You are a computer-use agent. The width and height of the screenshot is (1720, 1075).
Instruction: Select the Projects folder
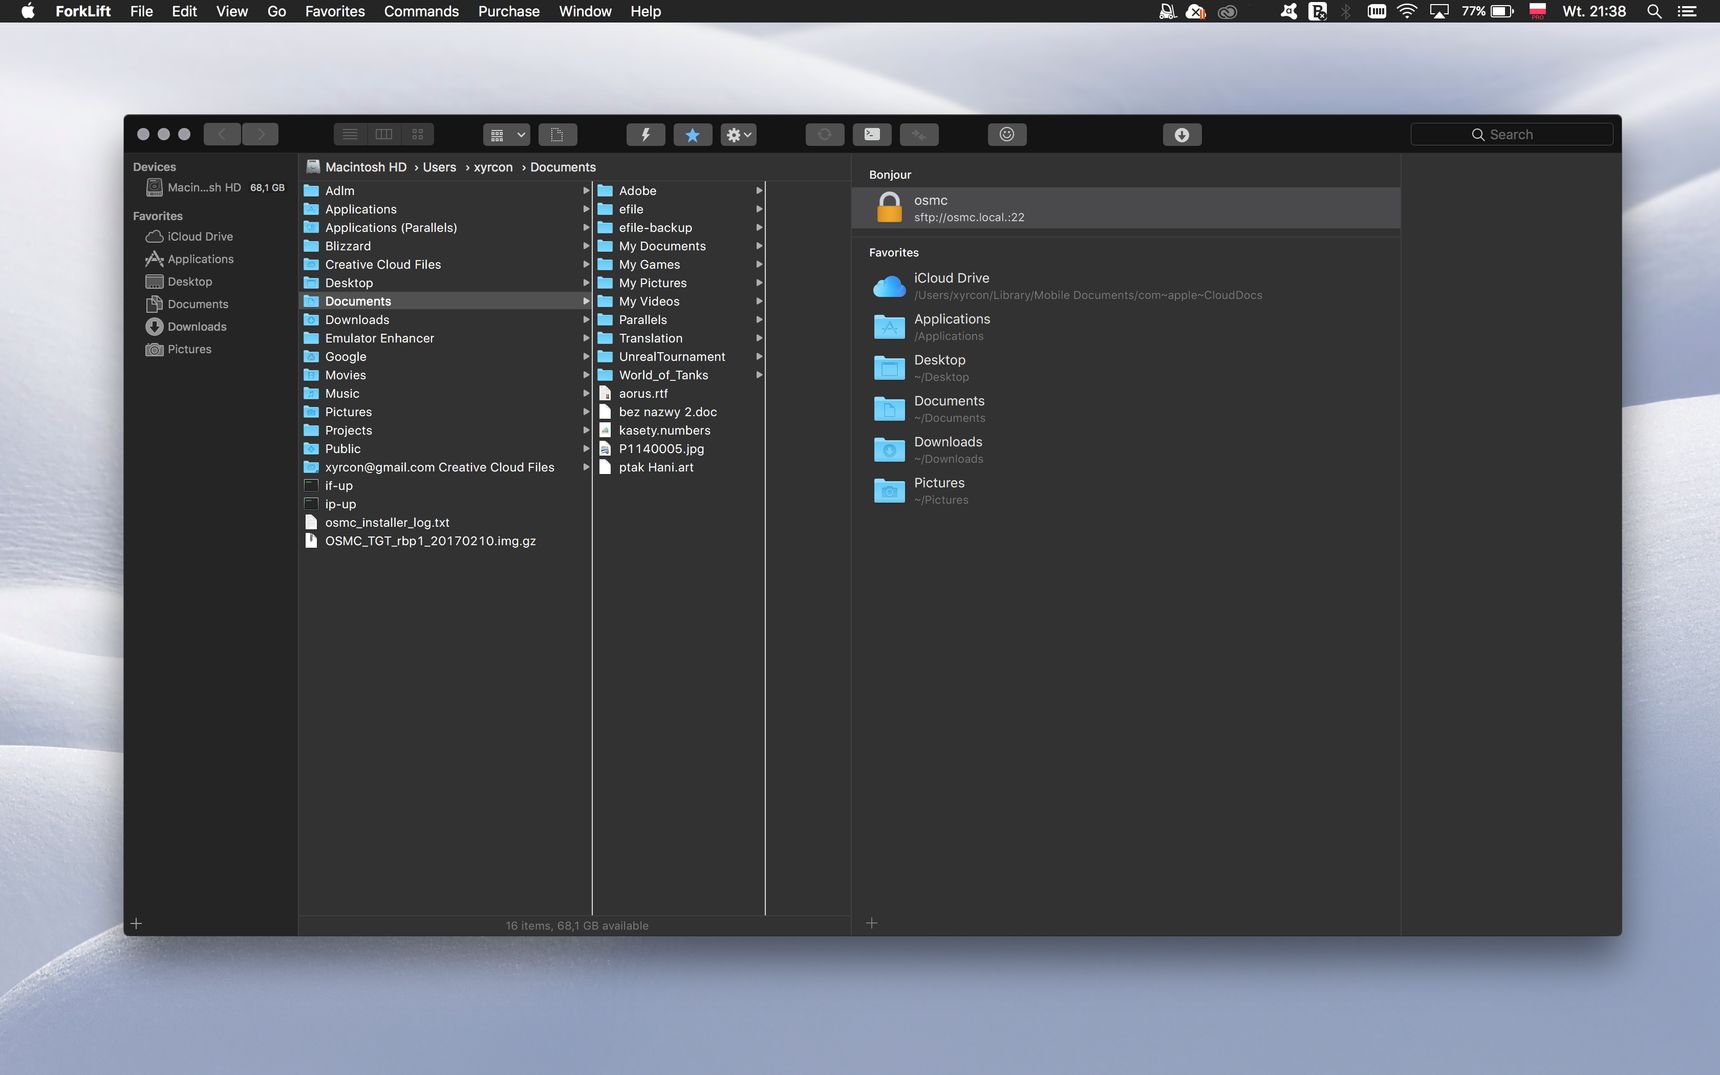pos(445,430)
